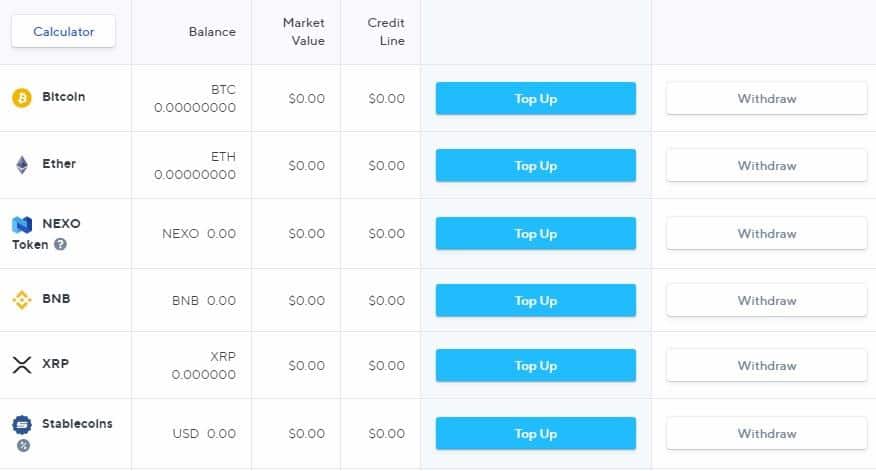Click the Market Value column header
Viewport: 876px width, 471px height.
coord(304,31)
